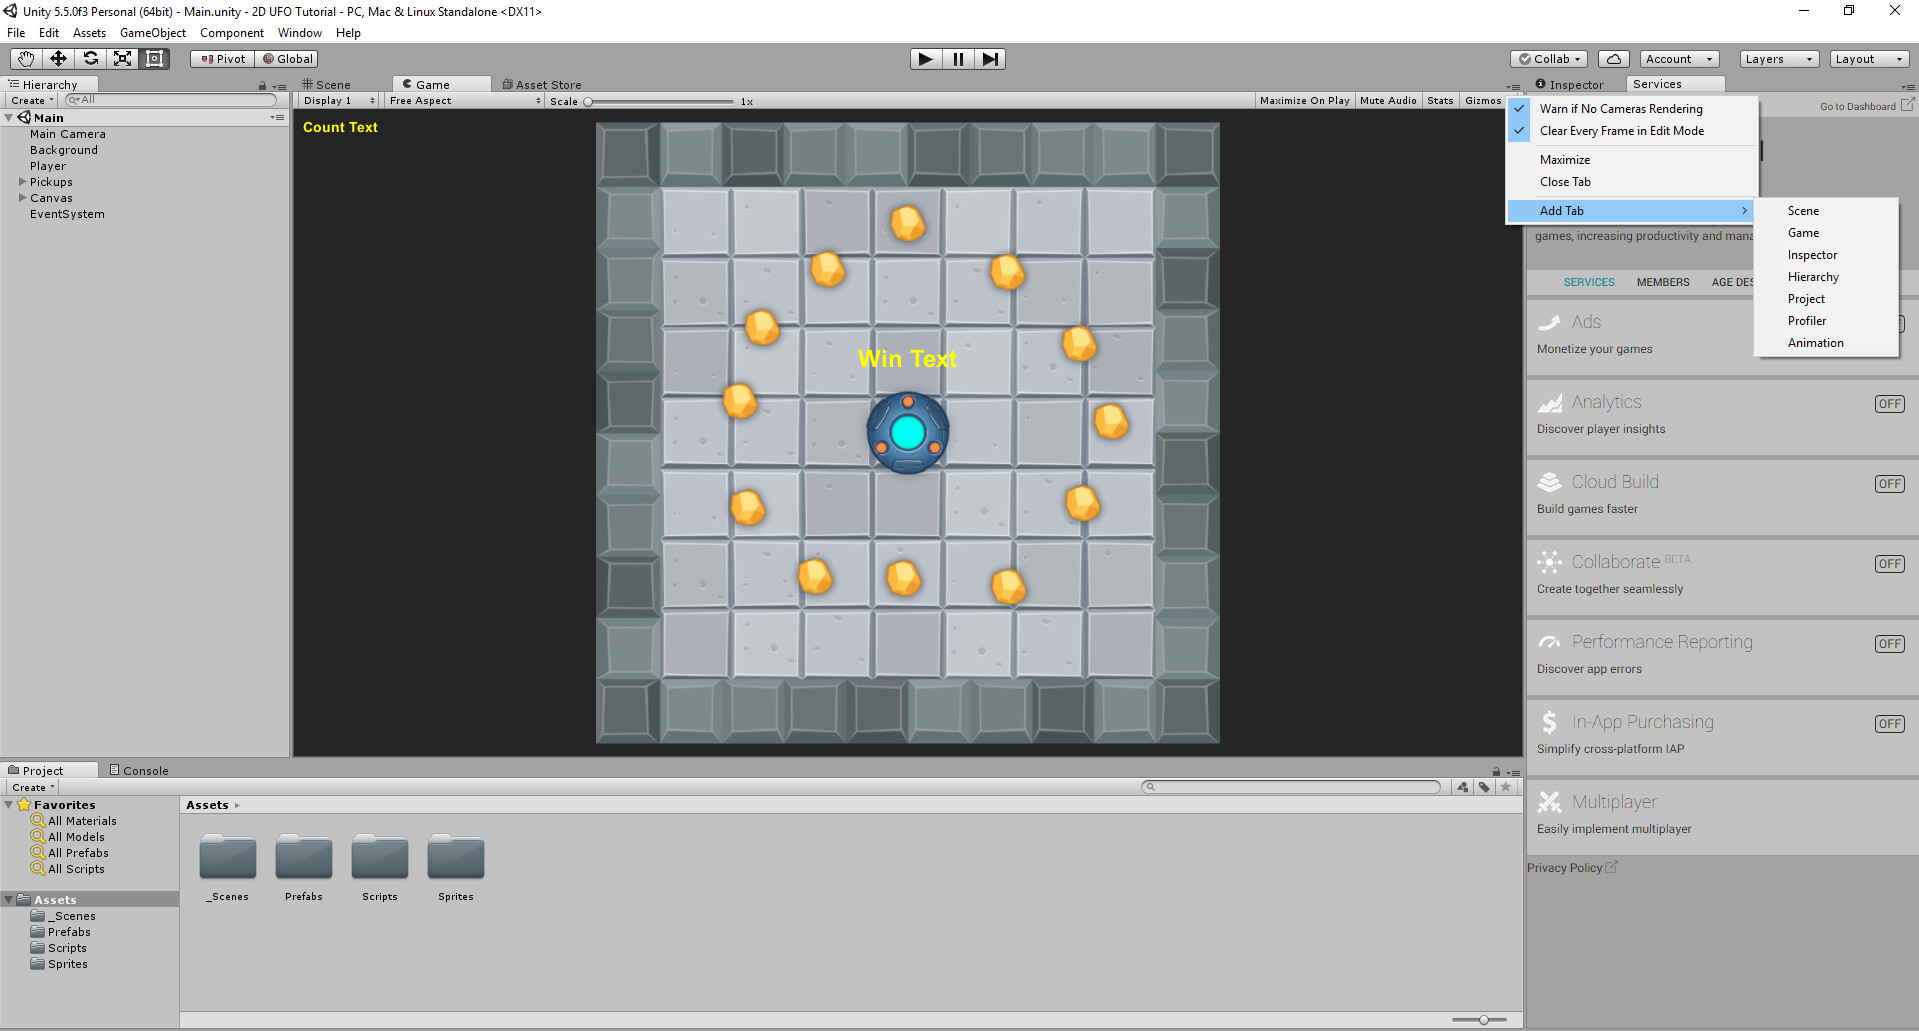Expand the Pickups object in the Hierarchy

pos(21,182)
